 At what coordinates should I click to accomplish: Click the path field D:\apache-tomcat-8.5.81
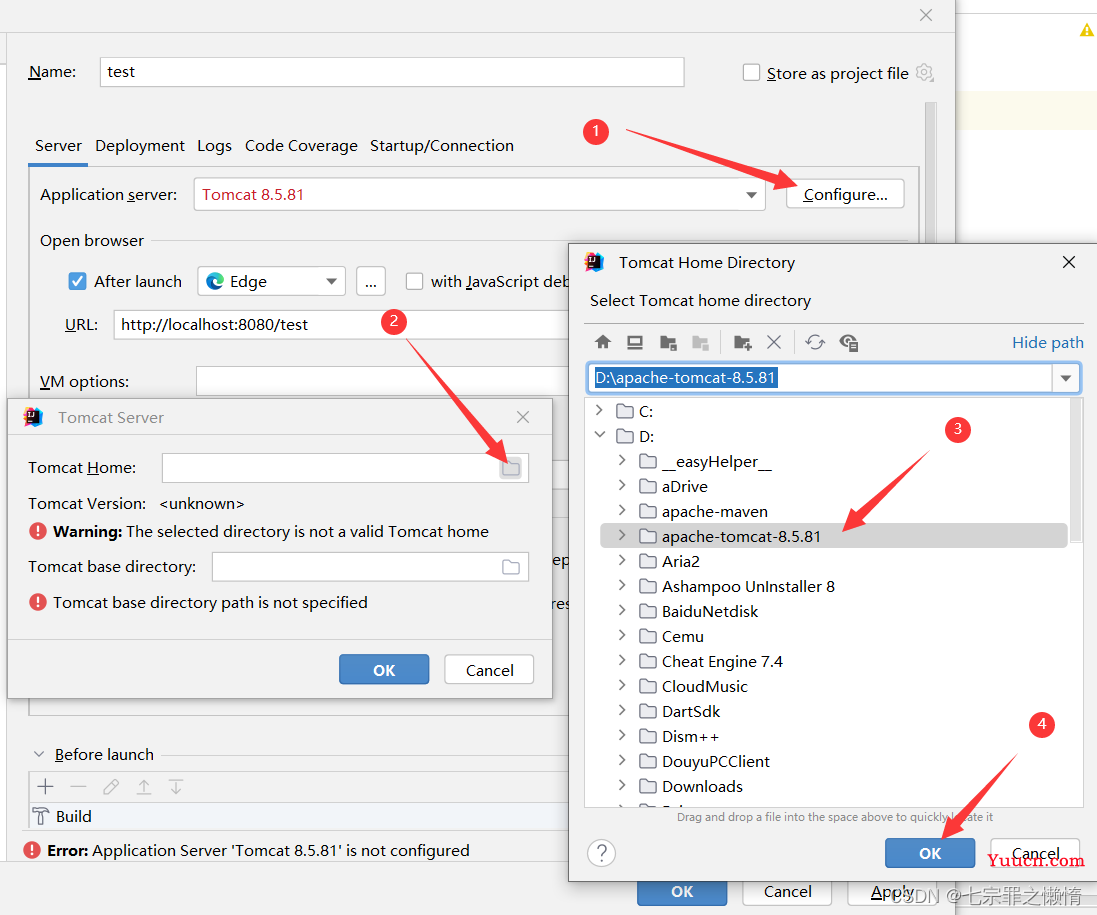click(819, 378)
